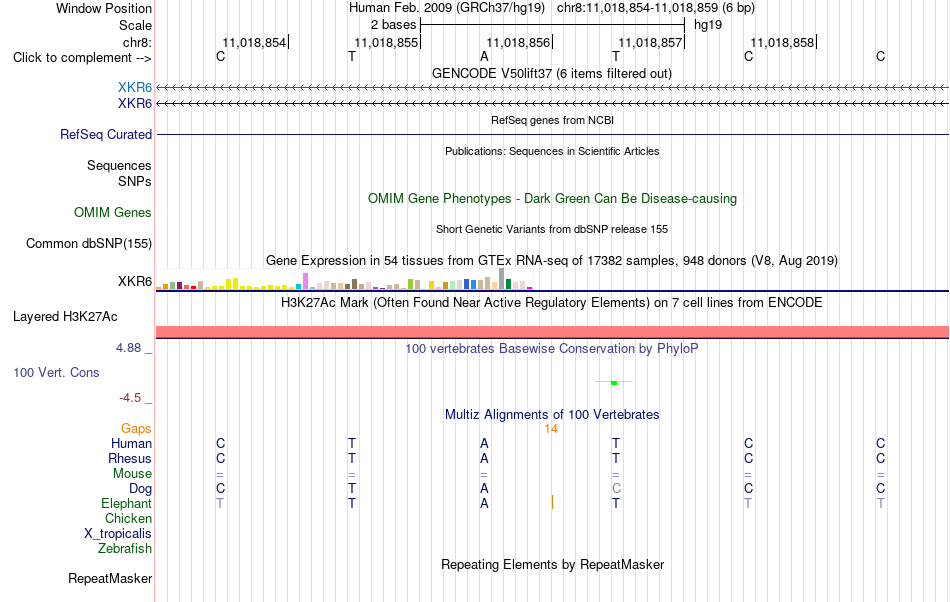Select the Window Position track label
The width and height of the screenshot is (950, 602).
point(104,8)
